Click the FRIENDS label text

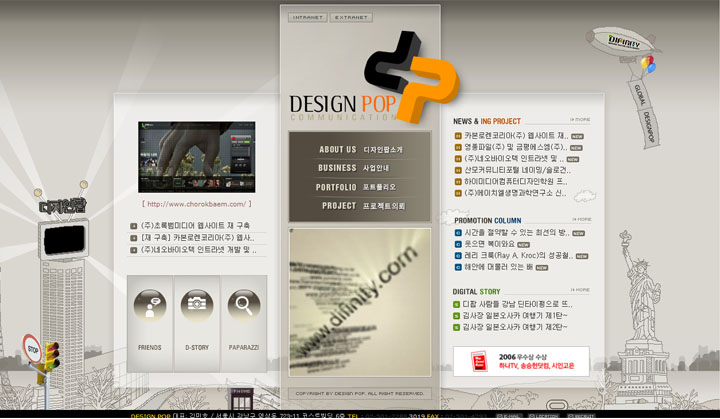[x=150, y=348]
